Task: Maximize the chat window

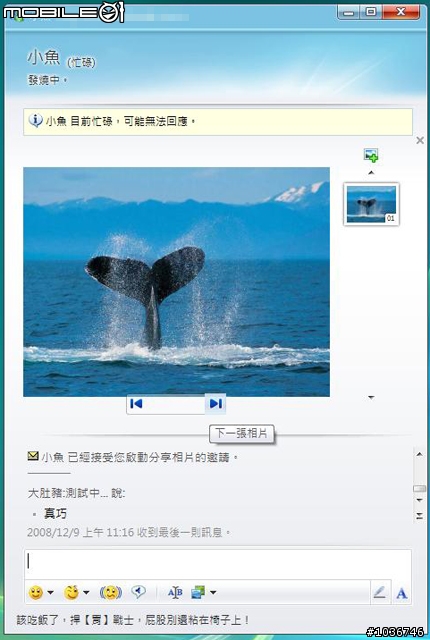Action: [371, 12]
